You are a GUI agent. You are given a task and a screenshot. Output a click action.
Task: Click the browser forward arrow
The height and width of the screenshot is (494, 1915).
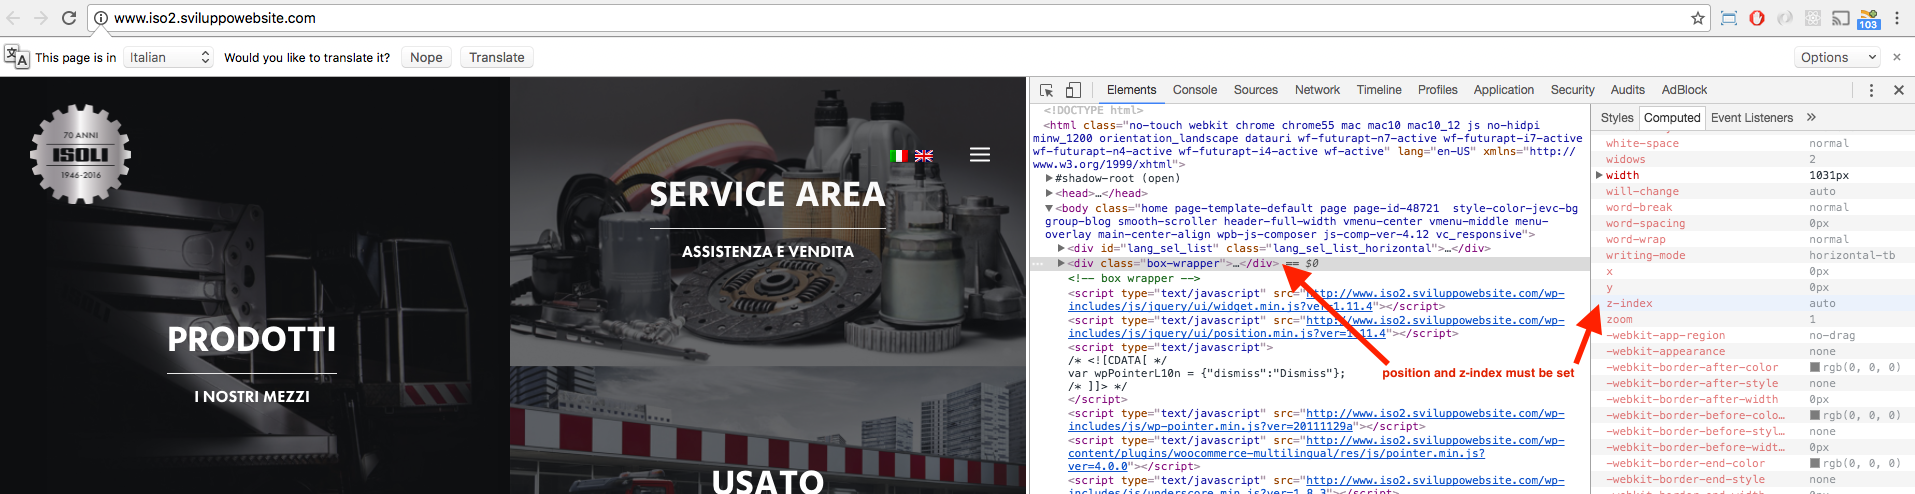tap(41, 18)
